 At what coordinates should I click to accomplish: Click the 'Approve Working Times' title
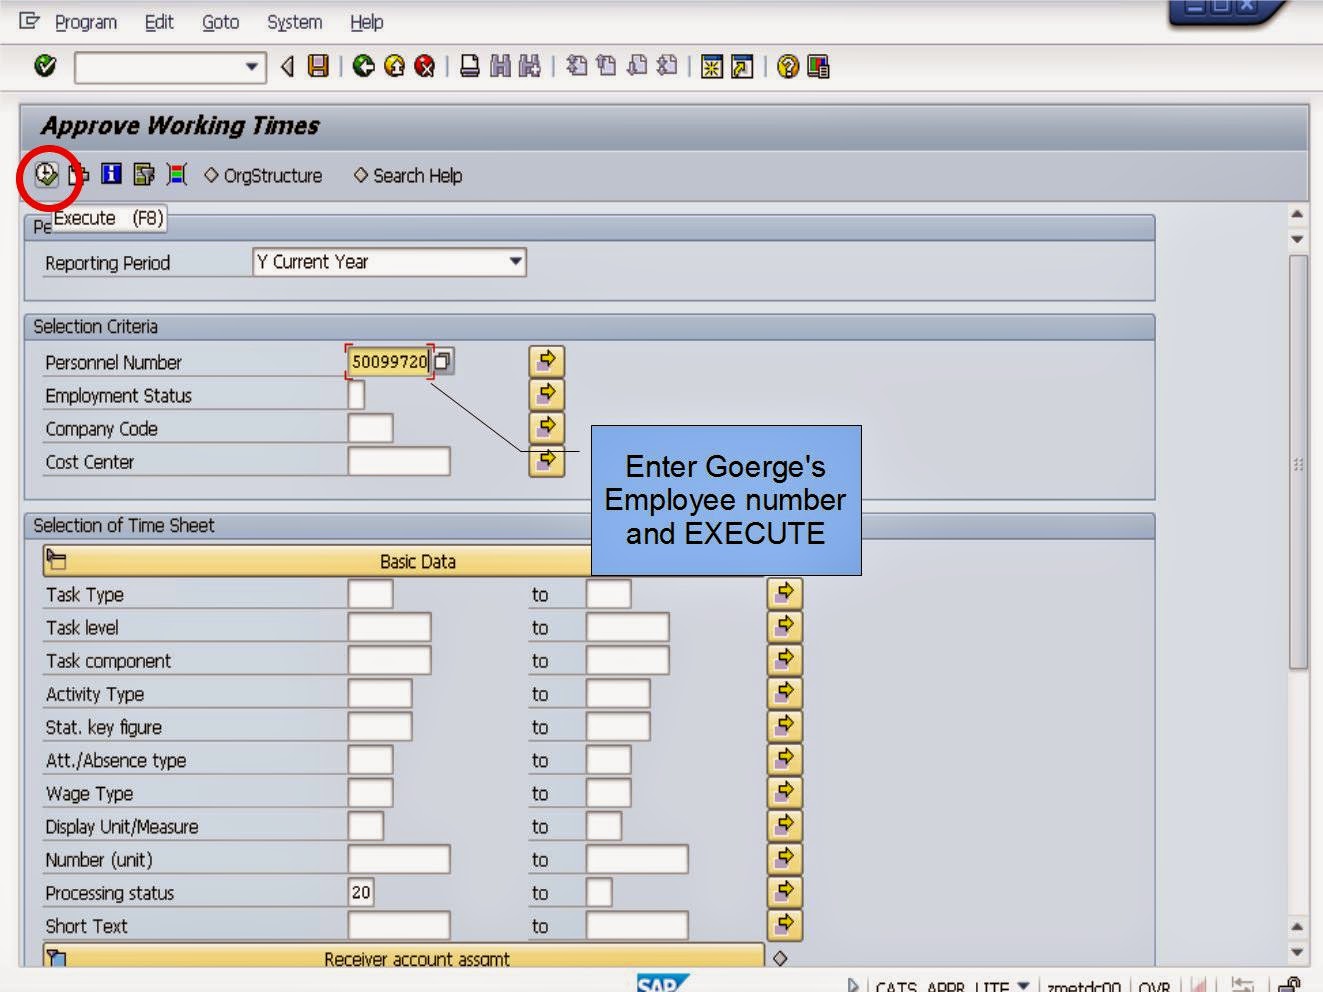click(x=180, y=125)
